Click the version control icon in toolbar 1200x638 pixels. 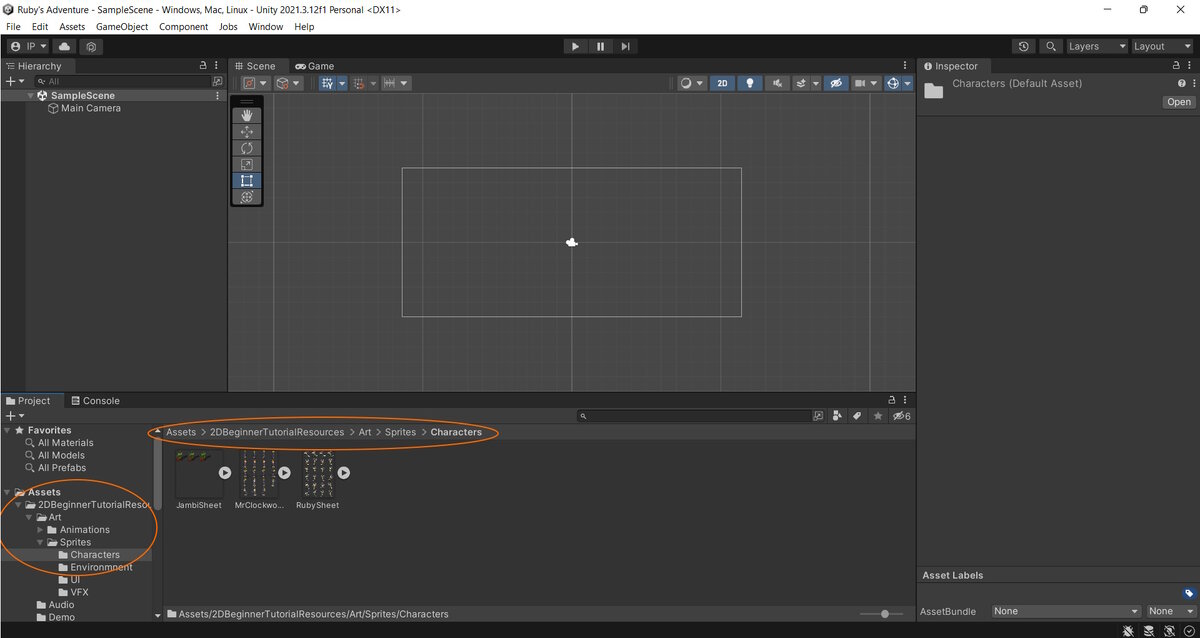[91, 46]
